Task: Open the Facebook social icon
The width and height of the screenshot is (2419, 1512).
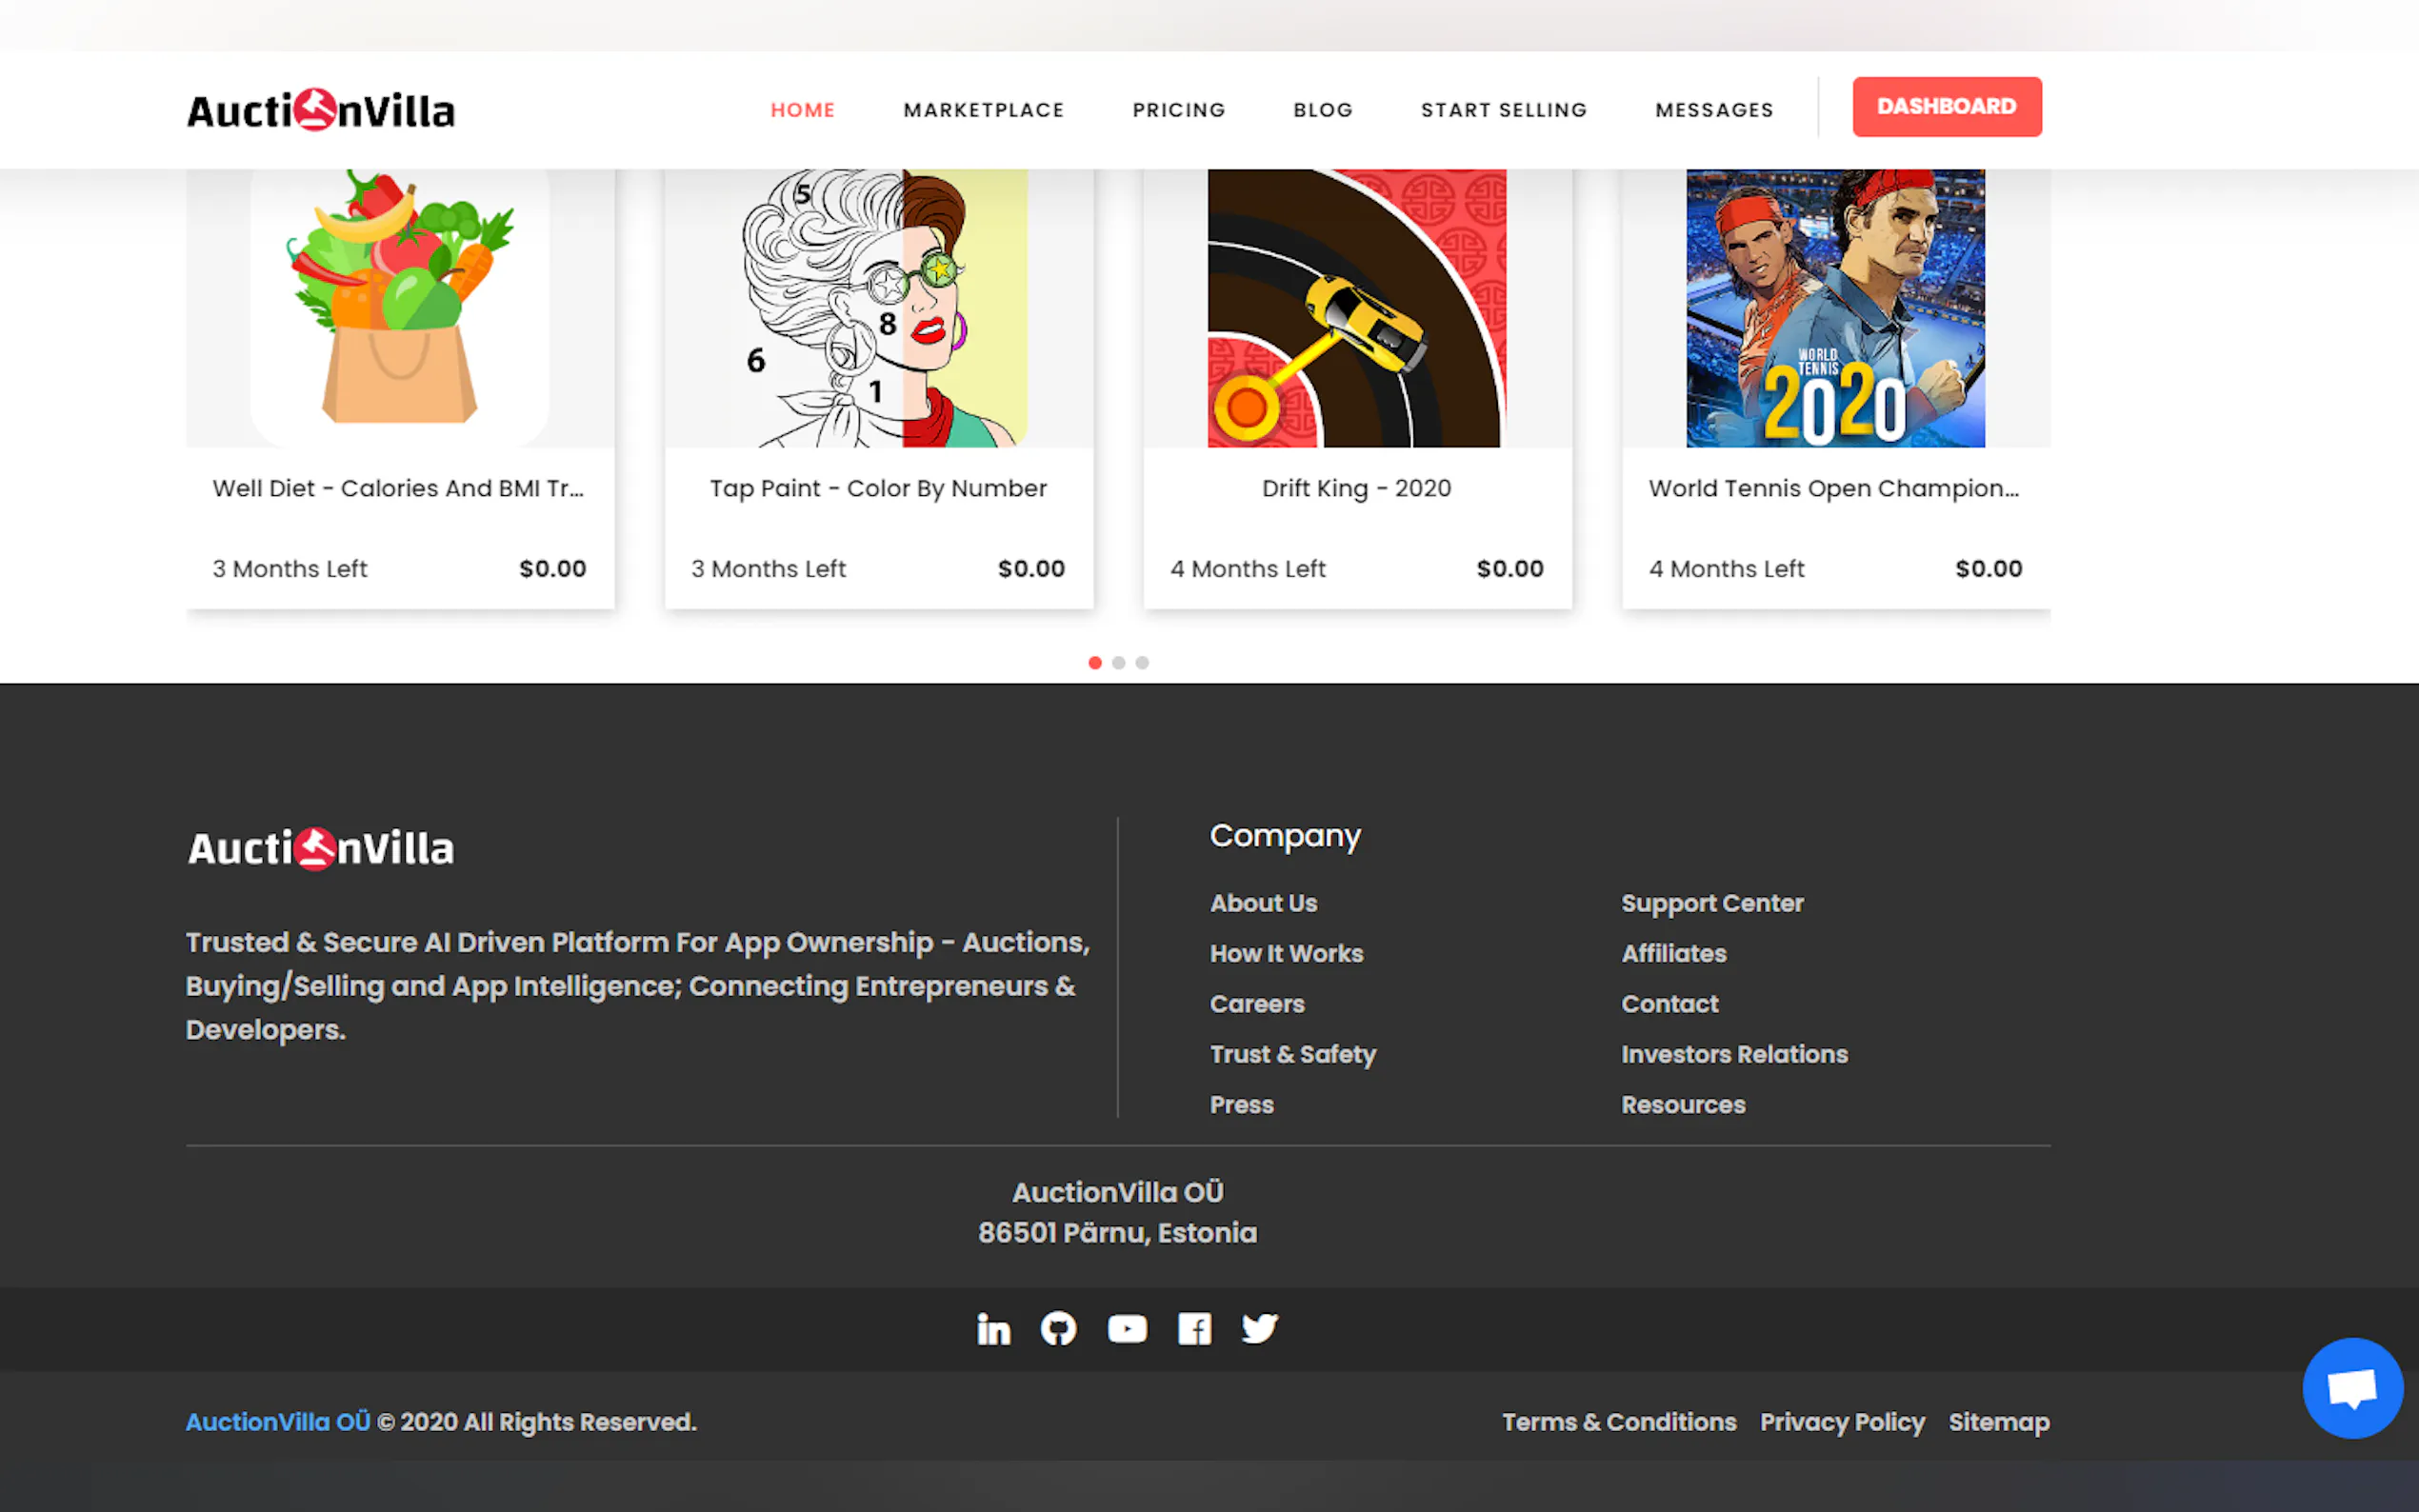Action: (1194, 1329)
